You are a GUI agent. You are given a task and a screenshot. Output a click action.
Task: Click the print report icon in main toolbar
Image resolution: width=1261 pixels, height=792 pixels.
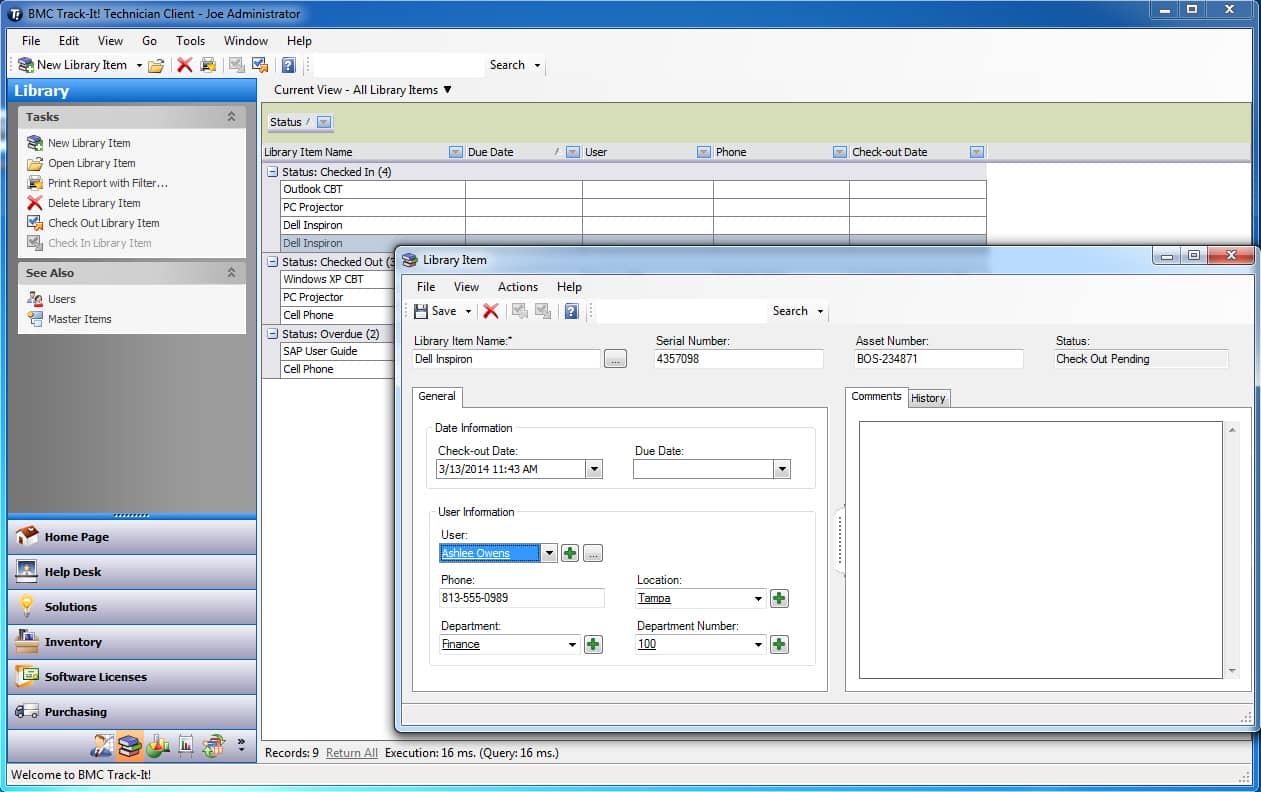[x=208, y=65]
